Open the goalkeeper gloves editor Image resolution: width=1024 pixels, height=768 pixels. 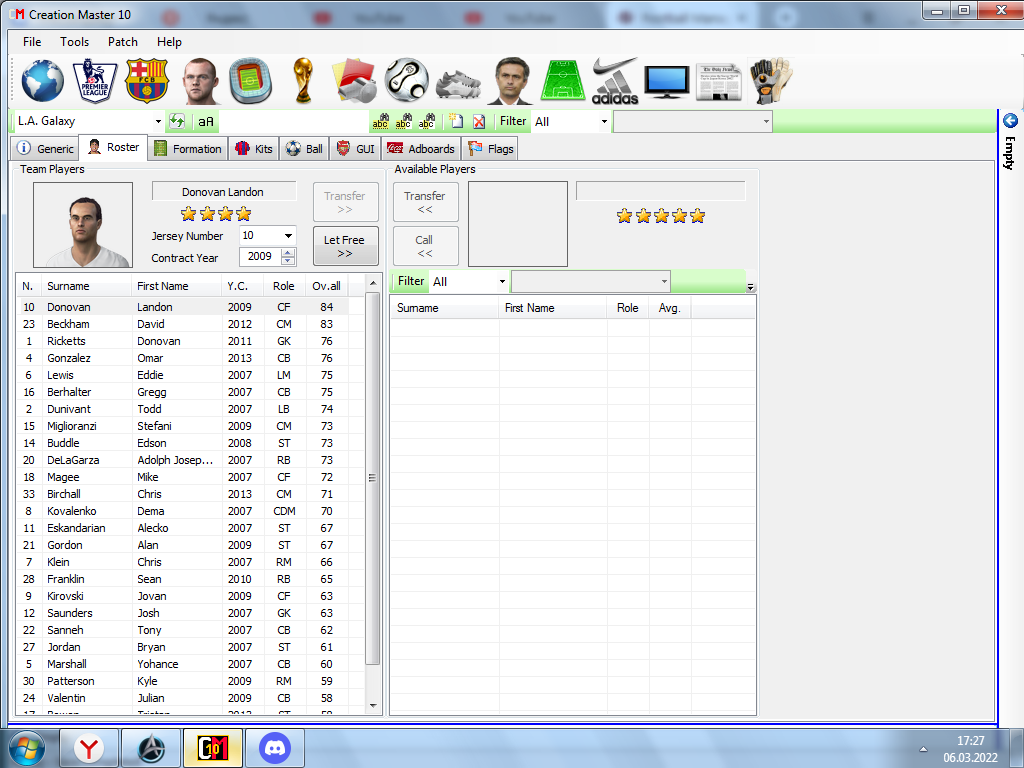tap(771, 82)
